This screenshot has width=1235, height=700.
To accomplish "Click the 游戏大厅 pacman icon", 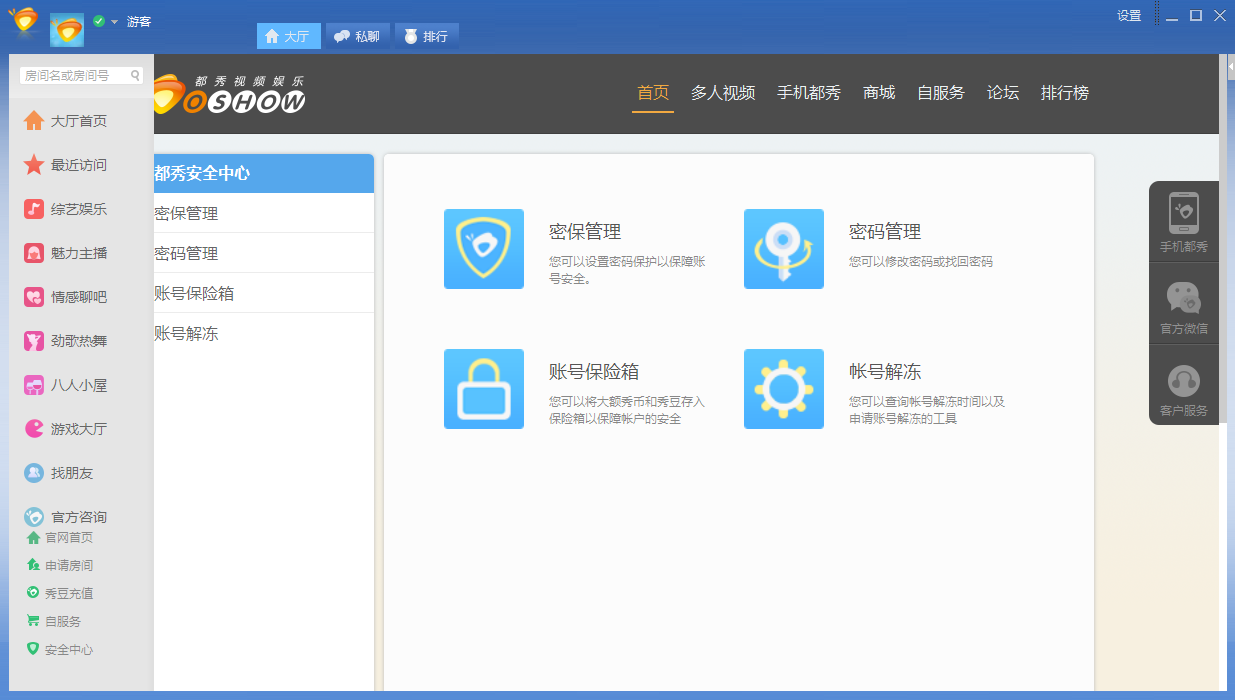I will (x=34, y=429).
